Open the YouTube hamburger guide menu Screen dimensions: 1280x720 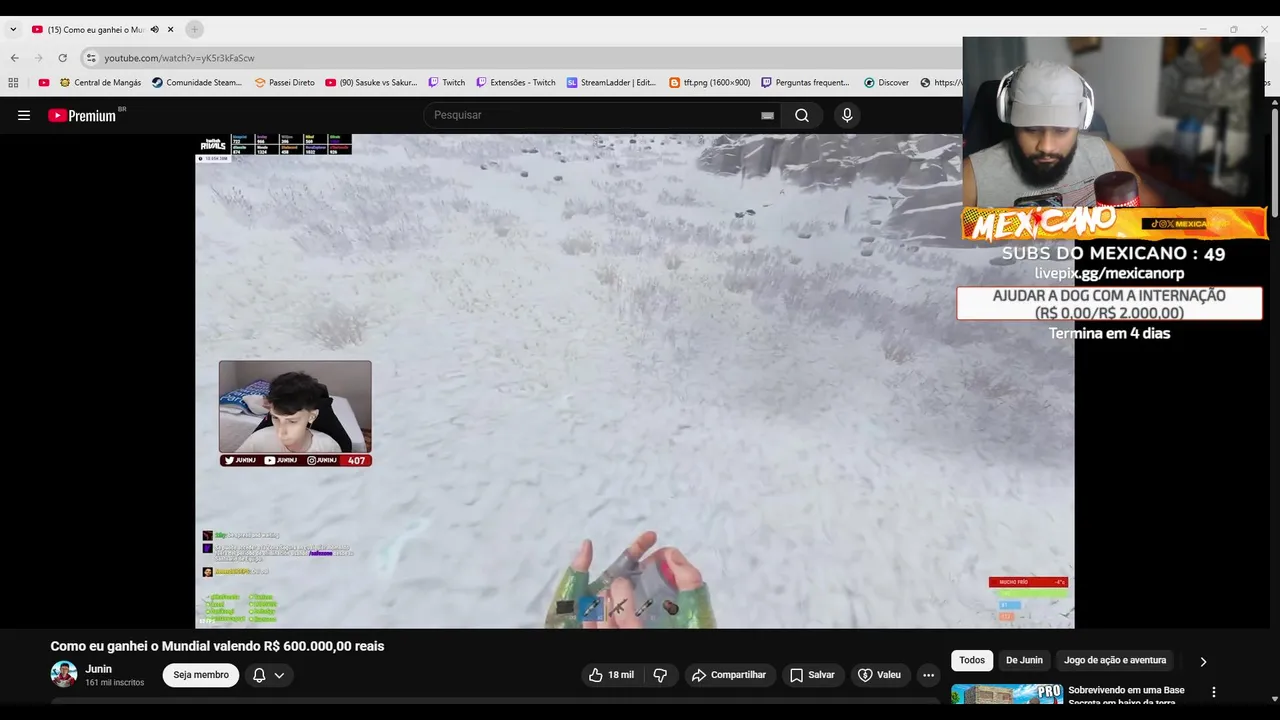click(24, 115)
